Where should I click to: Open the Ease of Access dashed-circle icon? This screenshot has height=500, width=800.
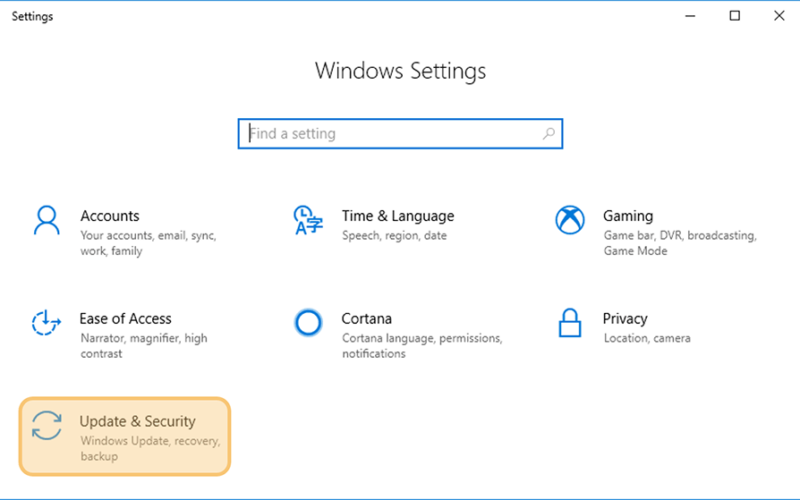[x=46, y=322]
